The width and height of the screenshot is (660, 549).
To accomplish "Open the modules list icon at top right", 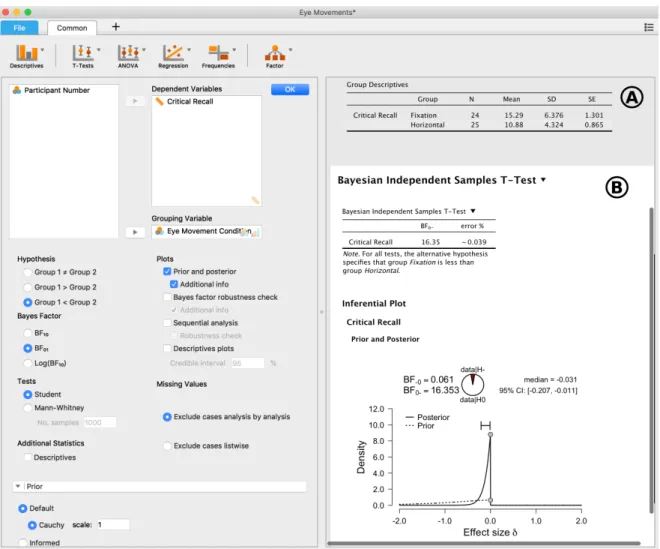I will click(x=649, y=27).
